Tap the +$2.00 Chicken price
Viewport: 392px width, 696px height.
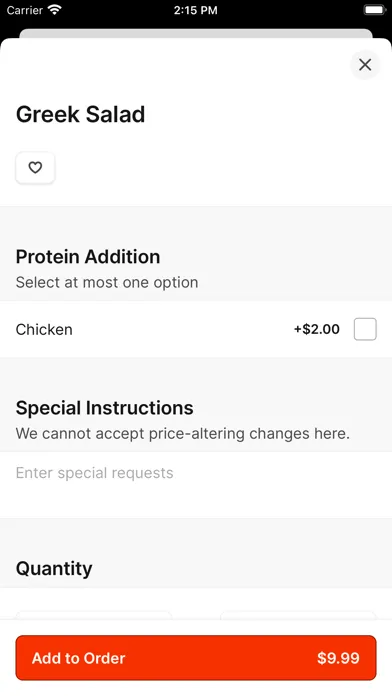coord(317,329)
